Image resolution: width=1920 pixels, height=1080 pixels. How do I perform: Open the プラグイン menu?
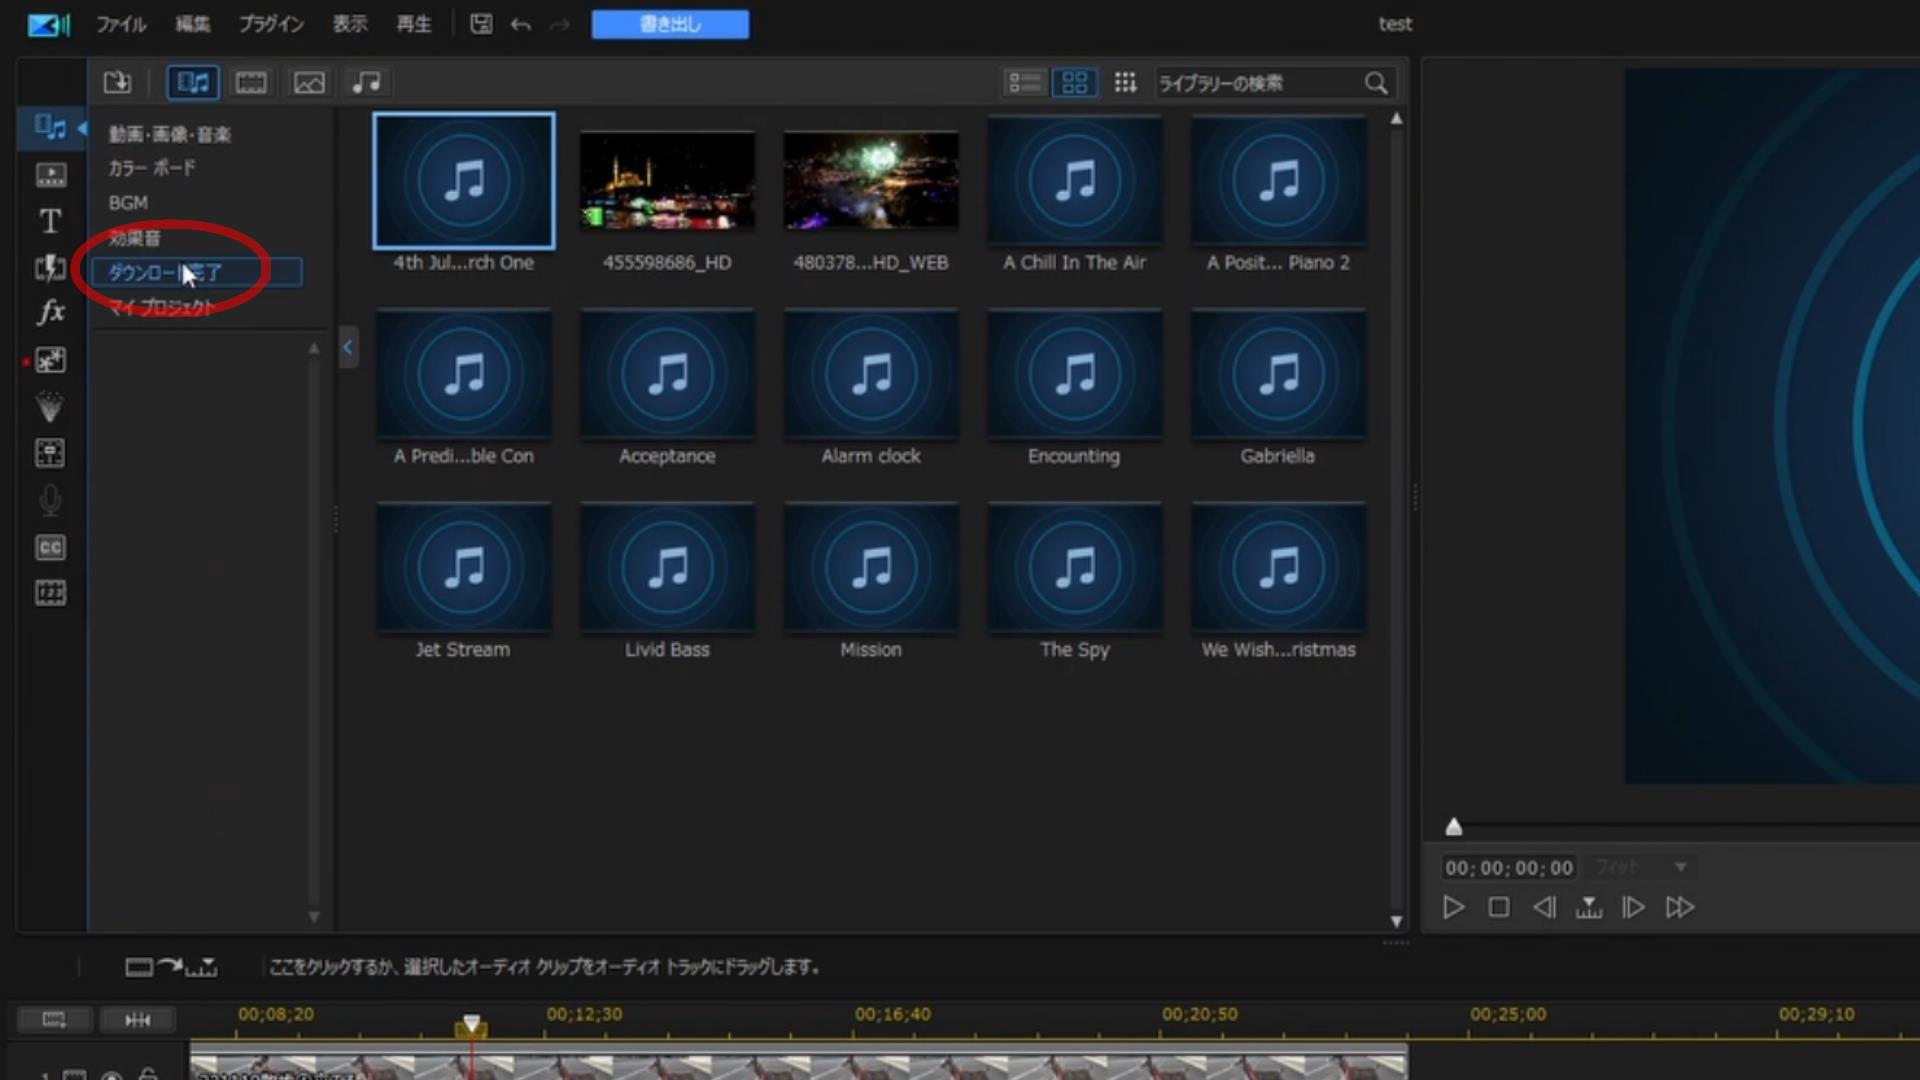click(271, 24)
